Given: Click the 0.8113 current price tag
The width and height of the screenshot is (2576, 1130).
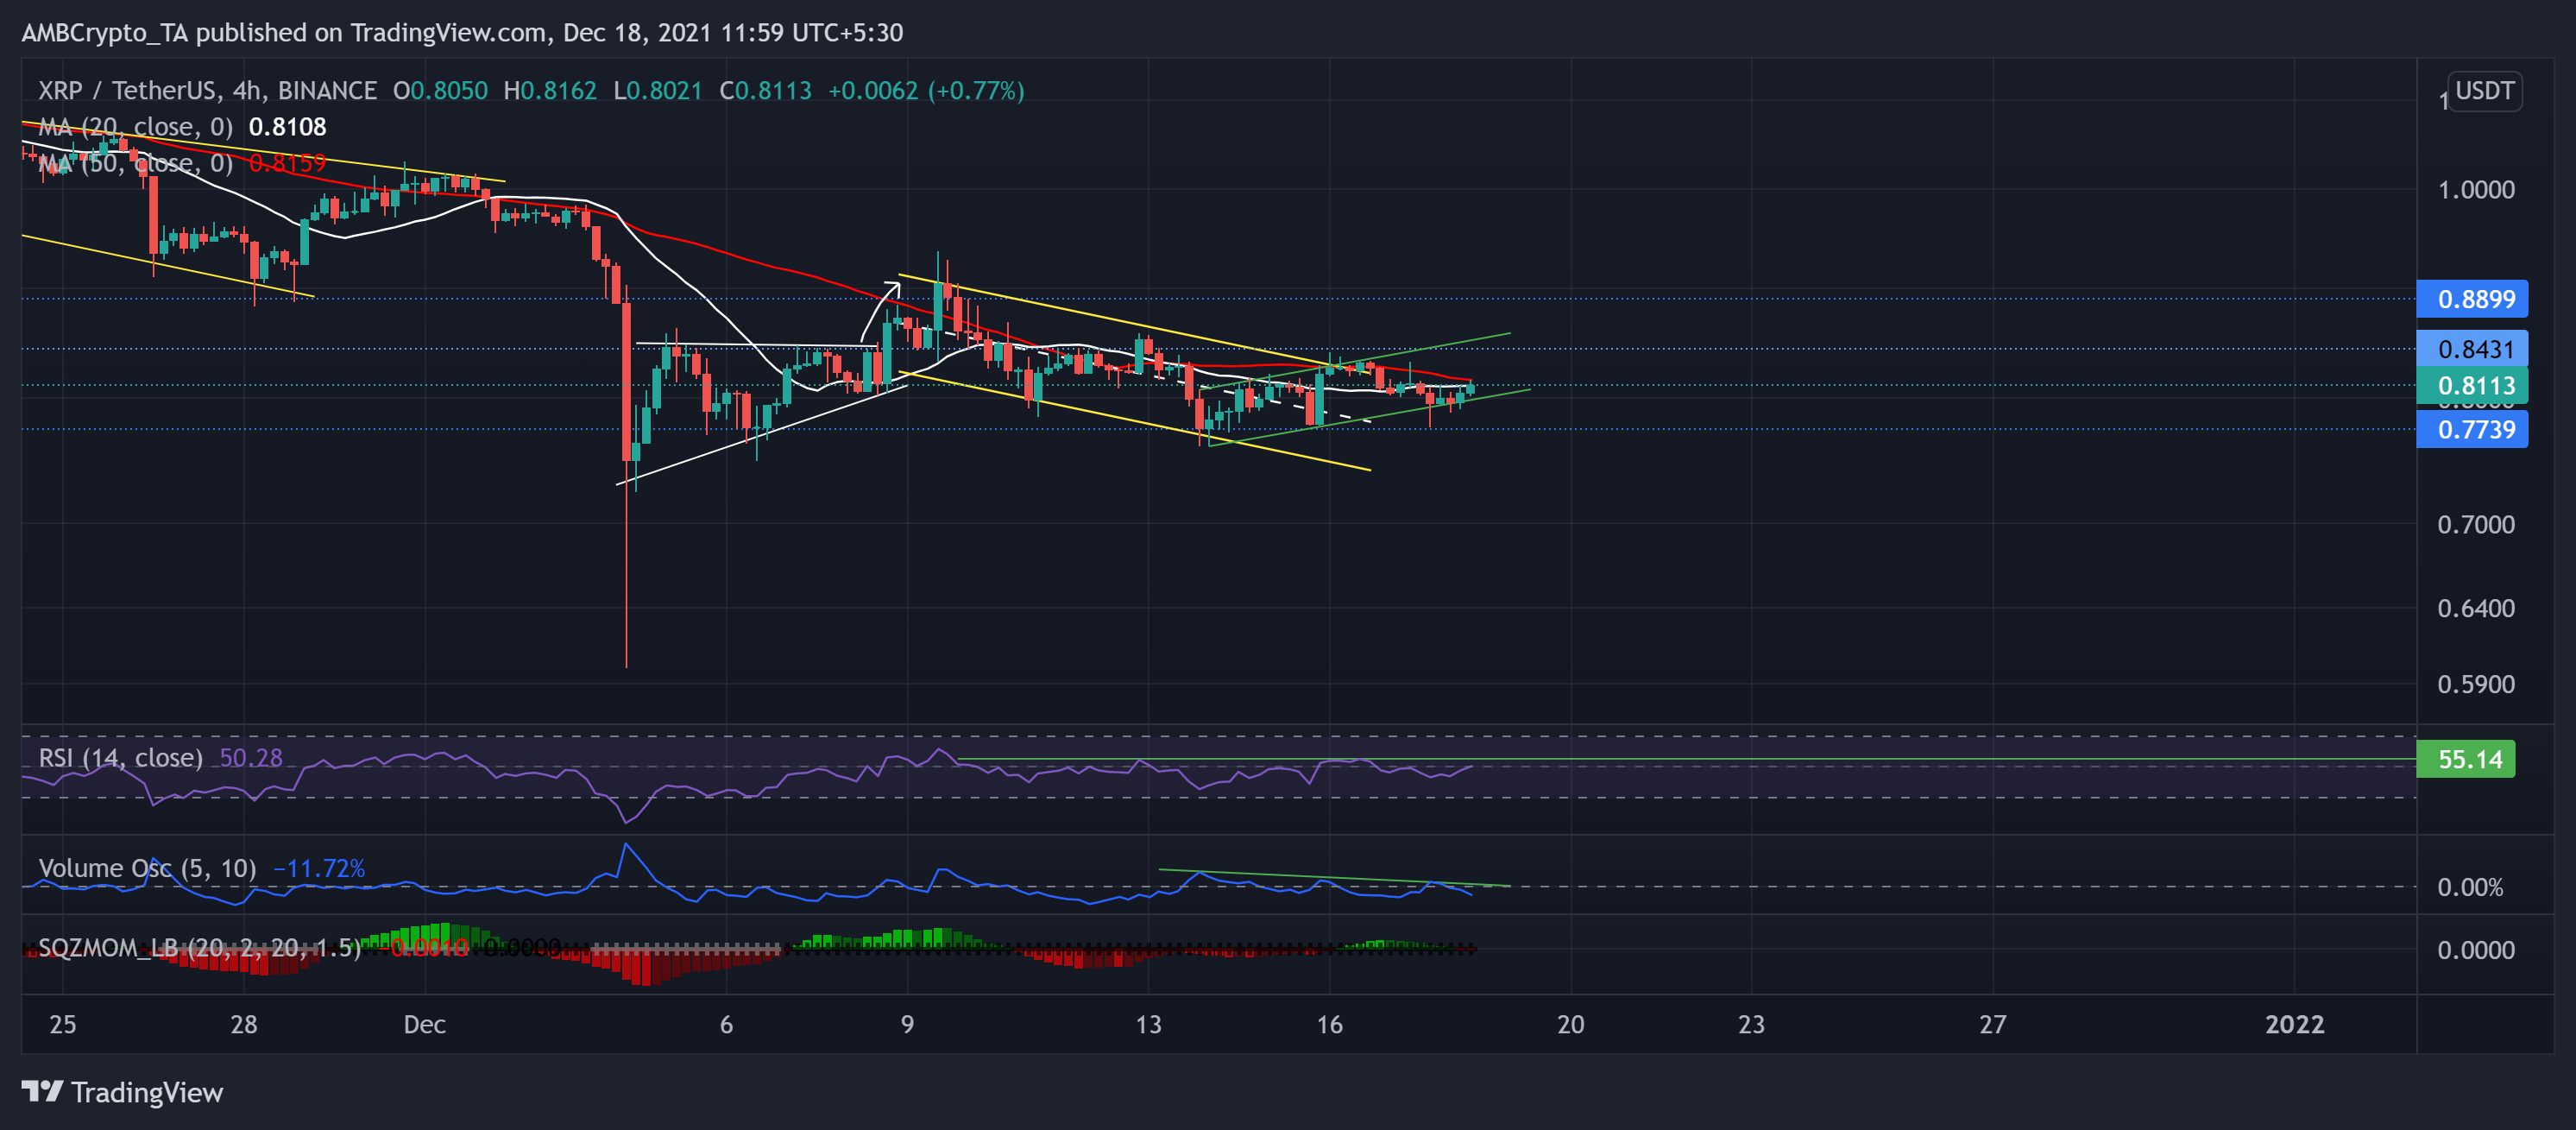Looking at the screenshot, I should tap(2471, 385).
